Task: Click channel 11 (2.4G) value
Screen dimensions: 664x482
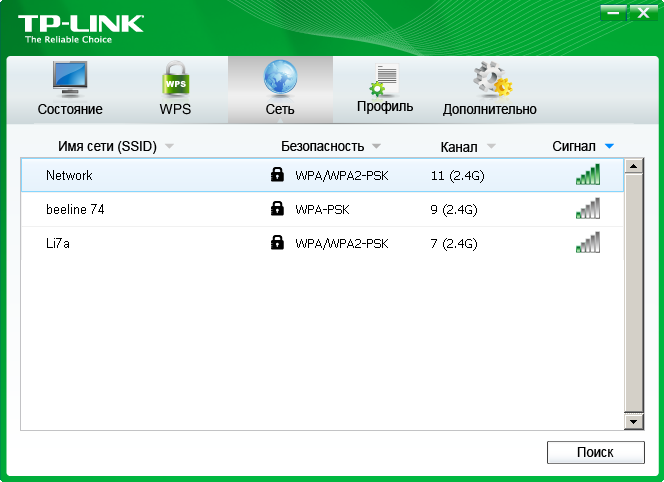Action: (x=457, y=175)
